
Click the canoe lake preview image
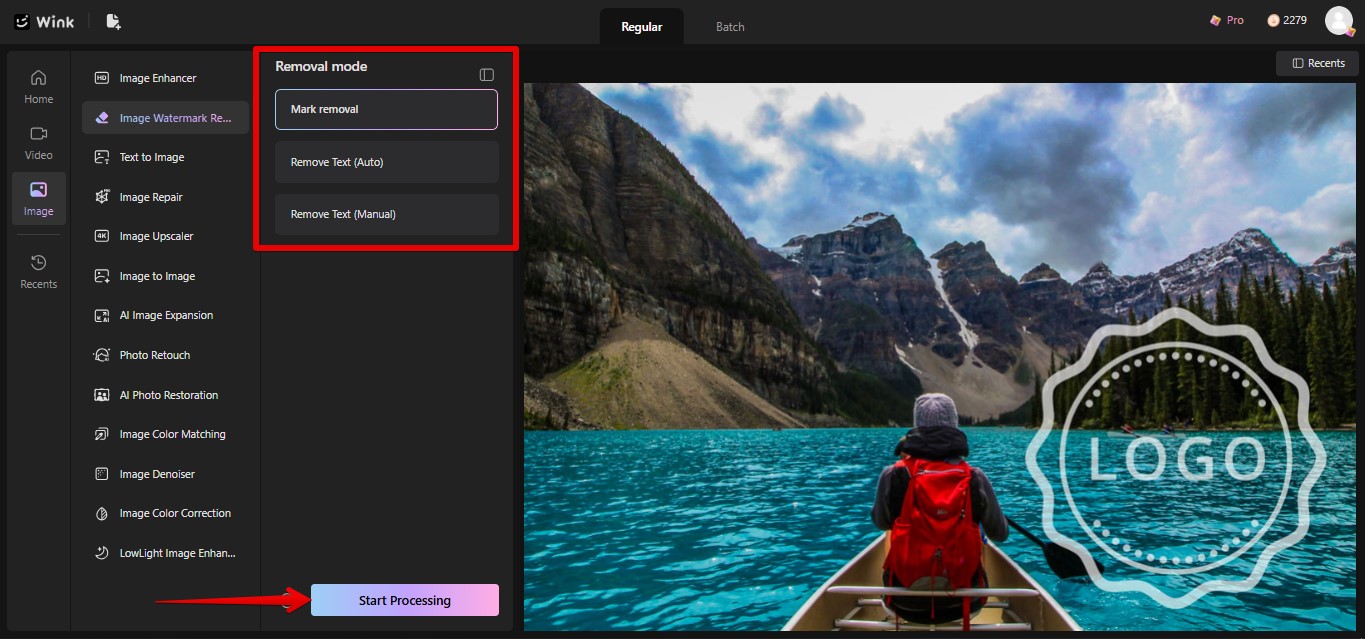click(x=940, y=357)
